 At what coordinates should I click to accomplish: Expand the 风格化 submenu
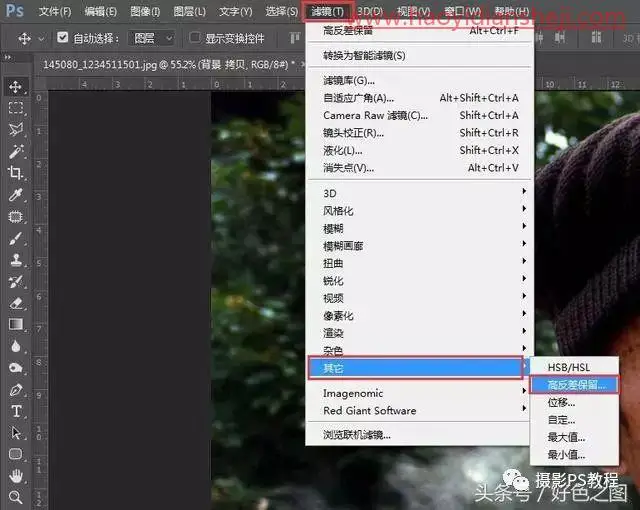pos(418,211)
